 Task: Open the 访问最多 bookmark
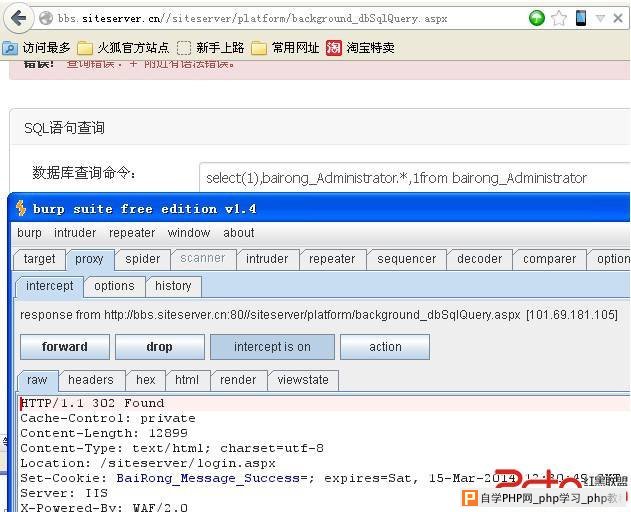(x=36, y=48)
